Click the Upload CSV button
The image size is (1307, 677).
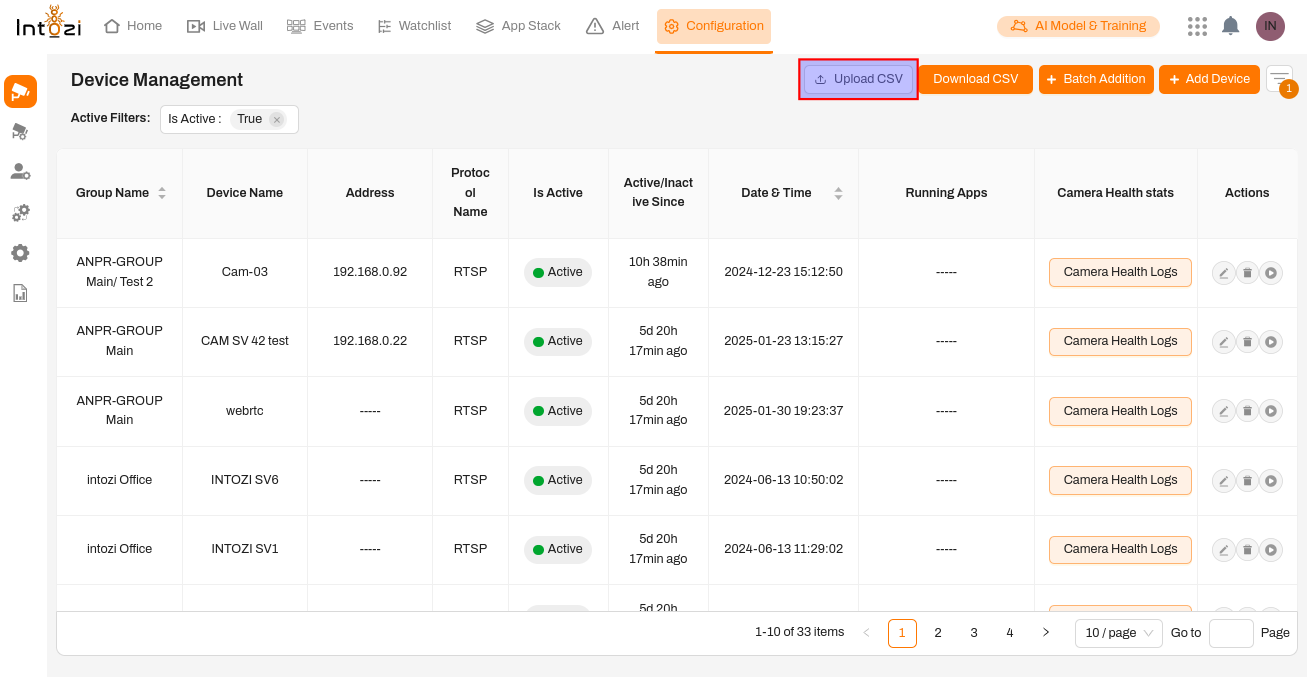[858, 79]
